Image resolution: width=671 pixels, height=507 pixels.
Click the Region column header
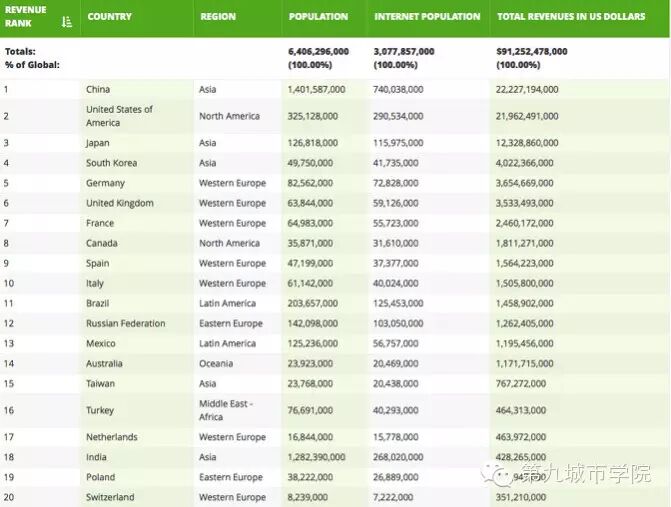point(218,17)
